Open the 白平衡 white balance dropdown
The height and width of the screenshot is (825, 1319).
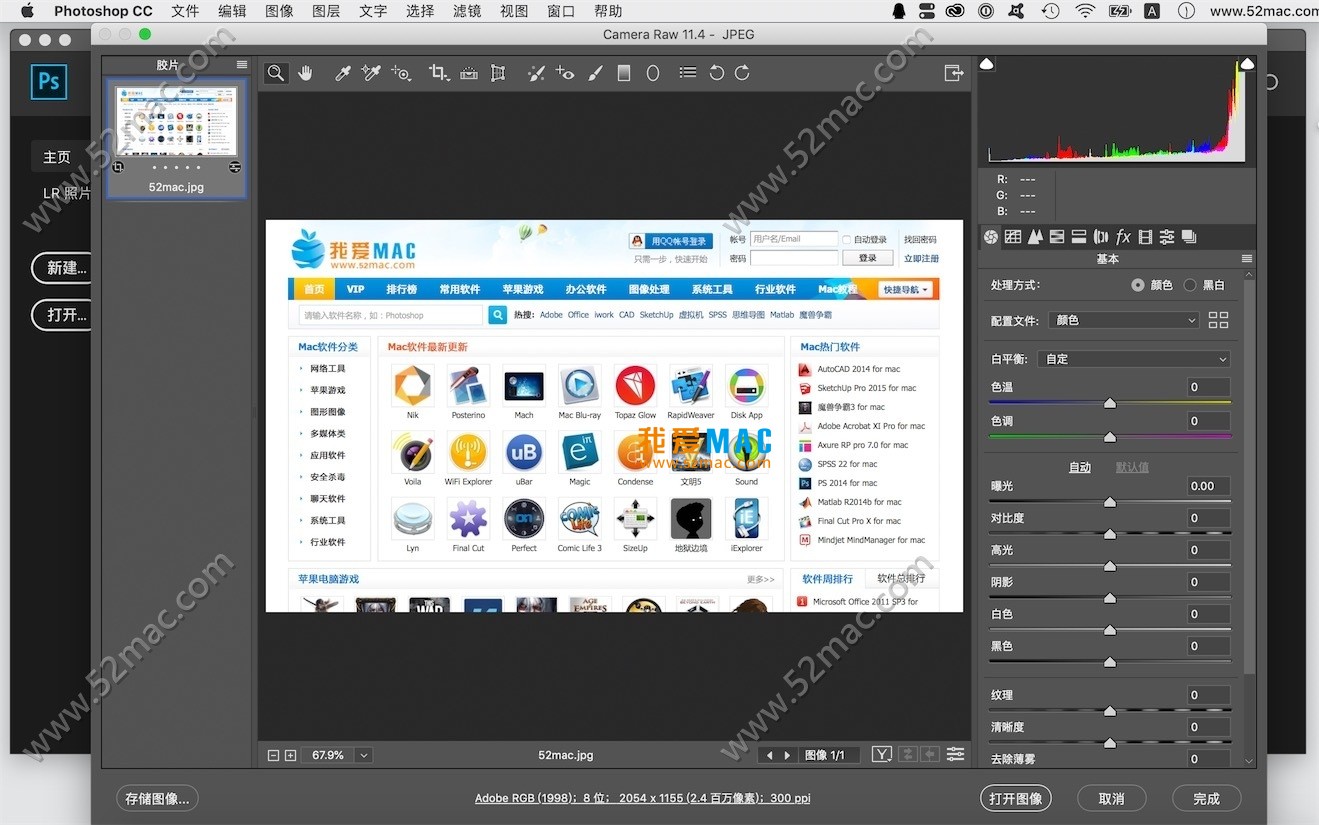coord(1134,359)
